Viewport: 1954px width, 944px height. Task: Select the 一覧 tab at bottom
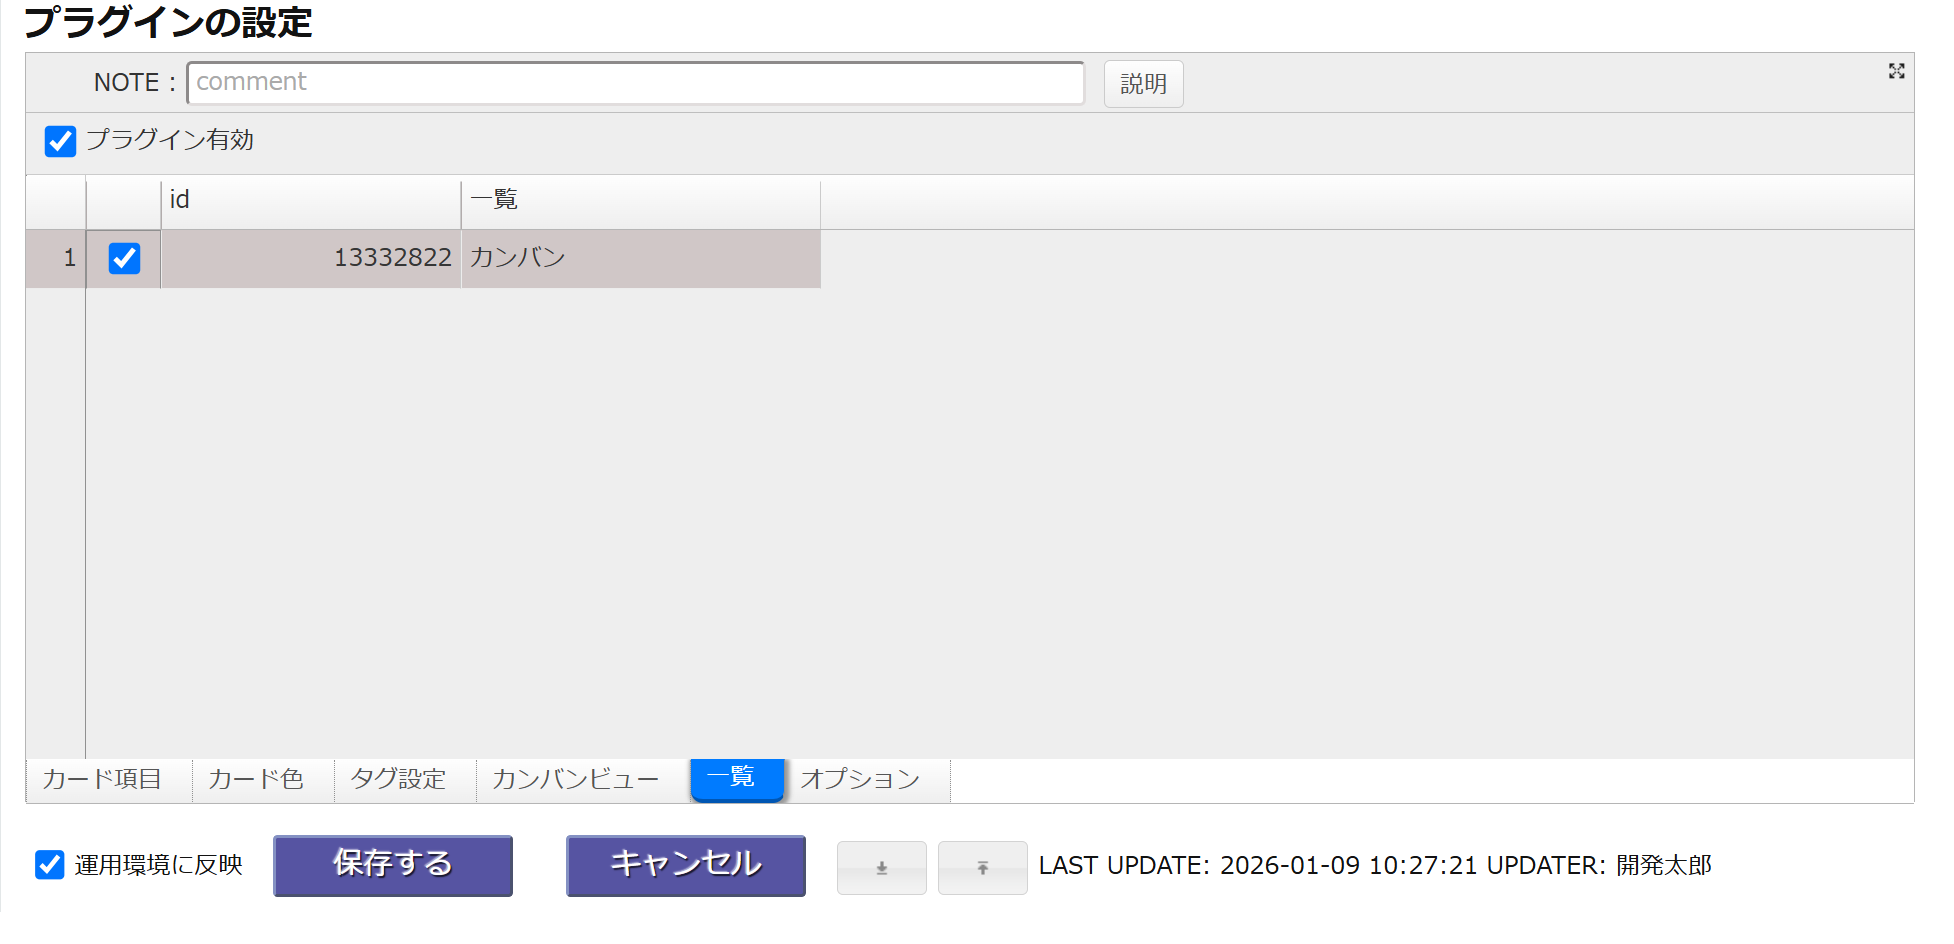tap(737, 778)
